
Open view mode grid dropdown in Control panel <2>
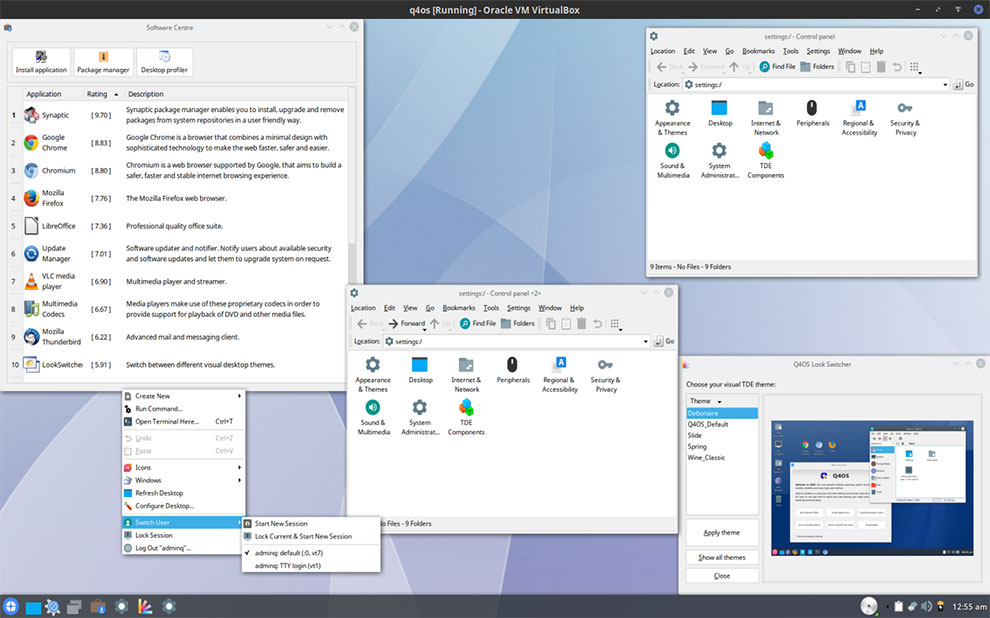(616, 324)
